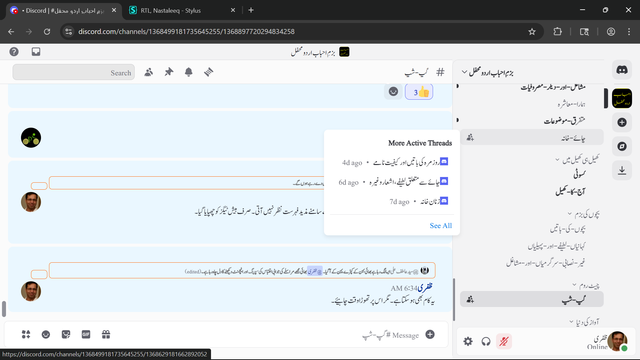Jump to replied message at 6:34 AM post

click(242, 271)
